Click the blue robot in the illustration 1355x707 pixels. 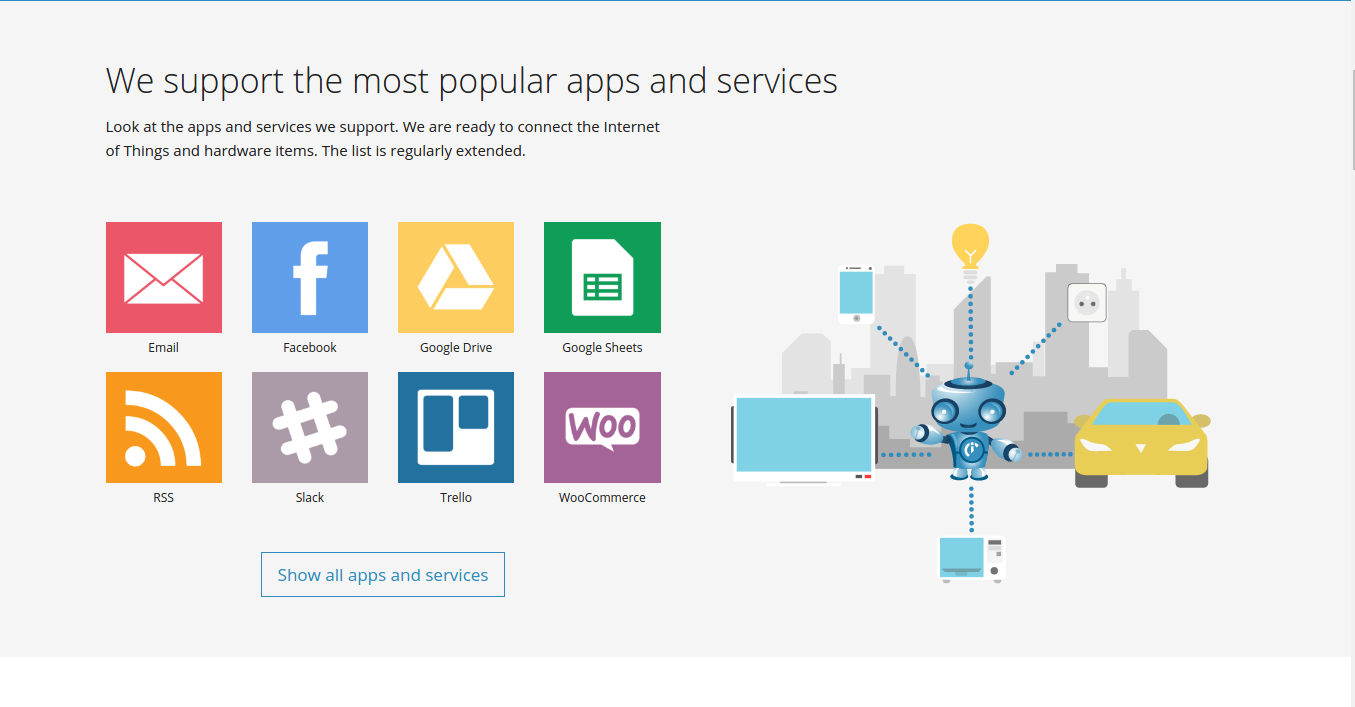(968, 428)
